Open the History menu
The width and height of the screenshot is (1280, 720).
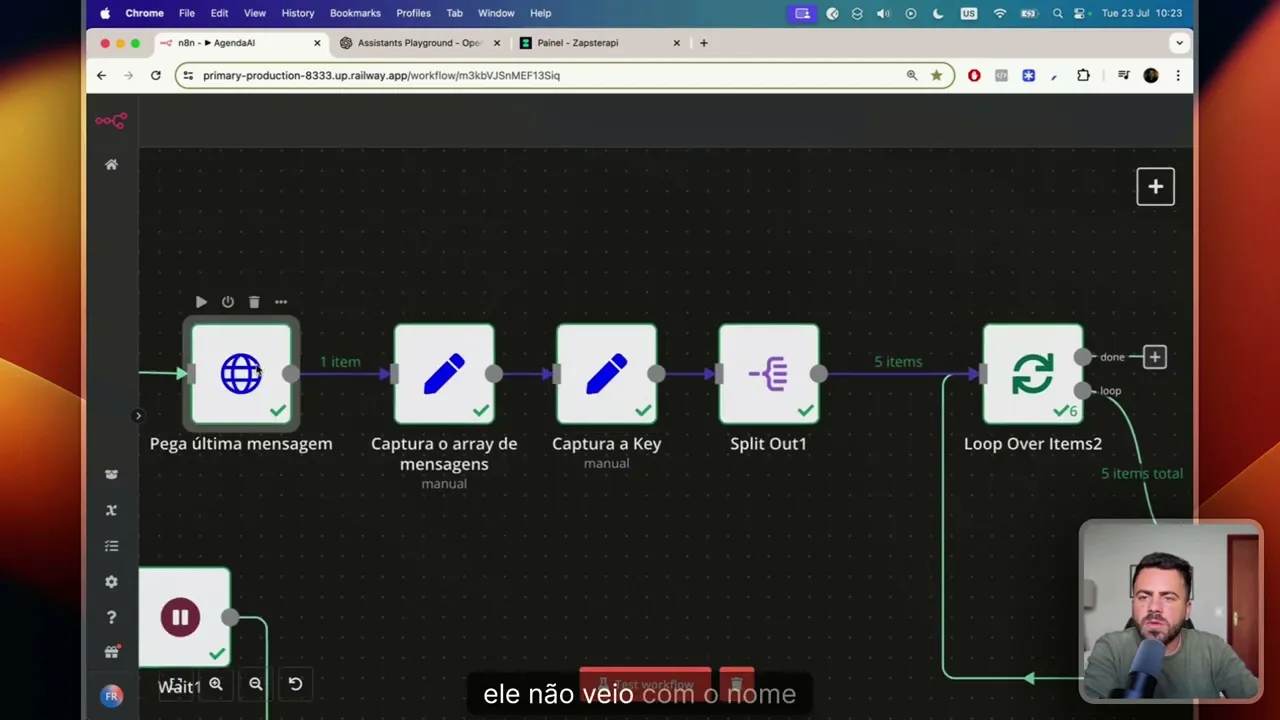click(297, 13)
